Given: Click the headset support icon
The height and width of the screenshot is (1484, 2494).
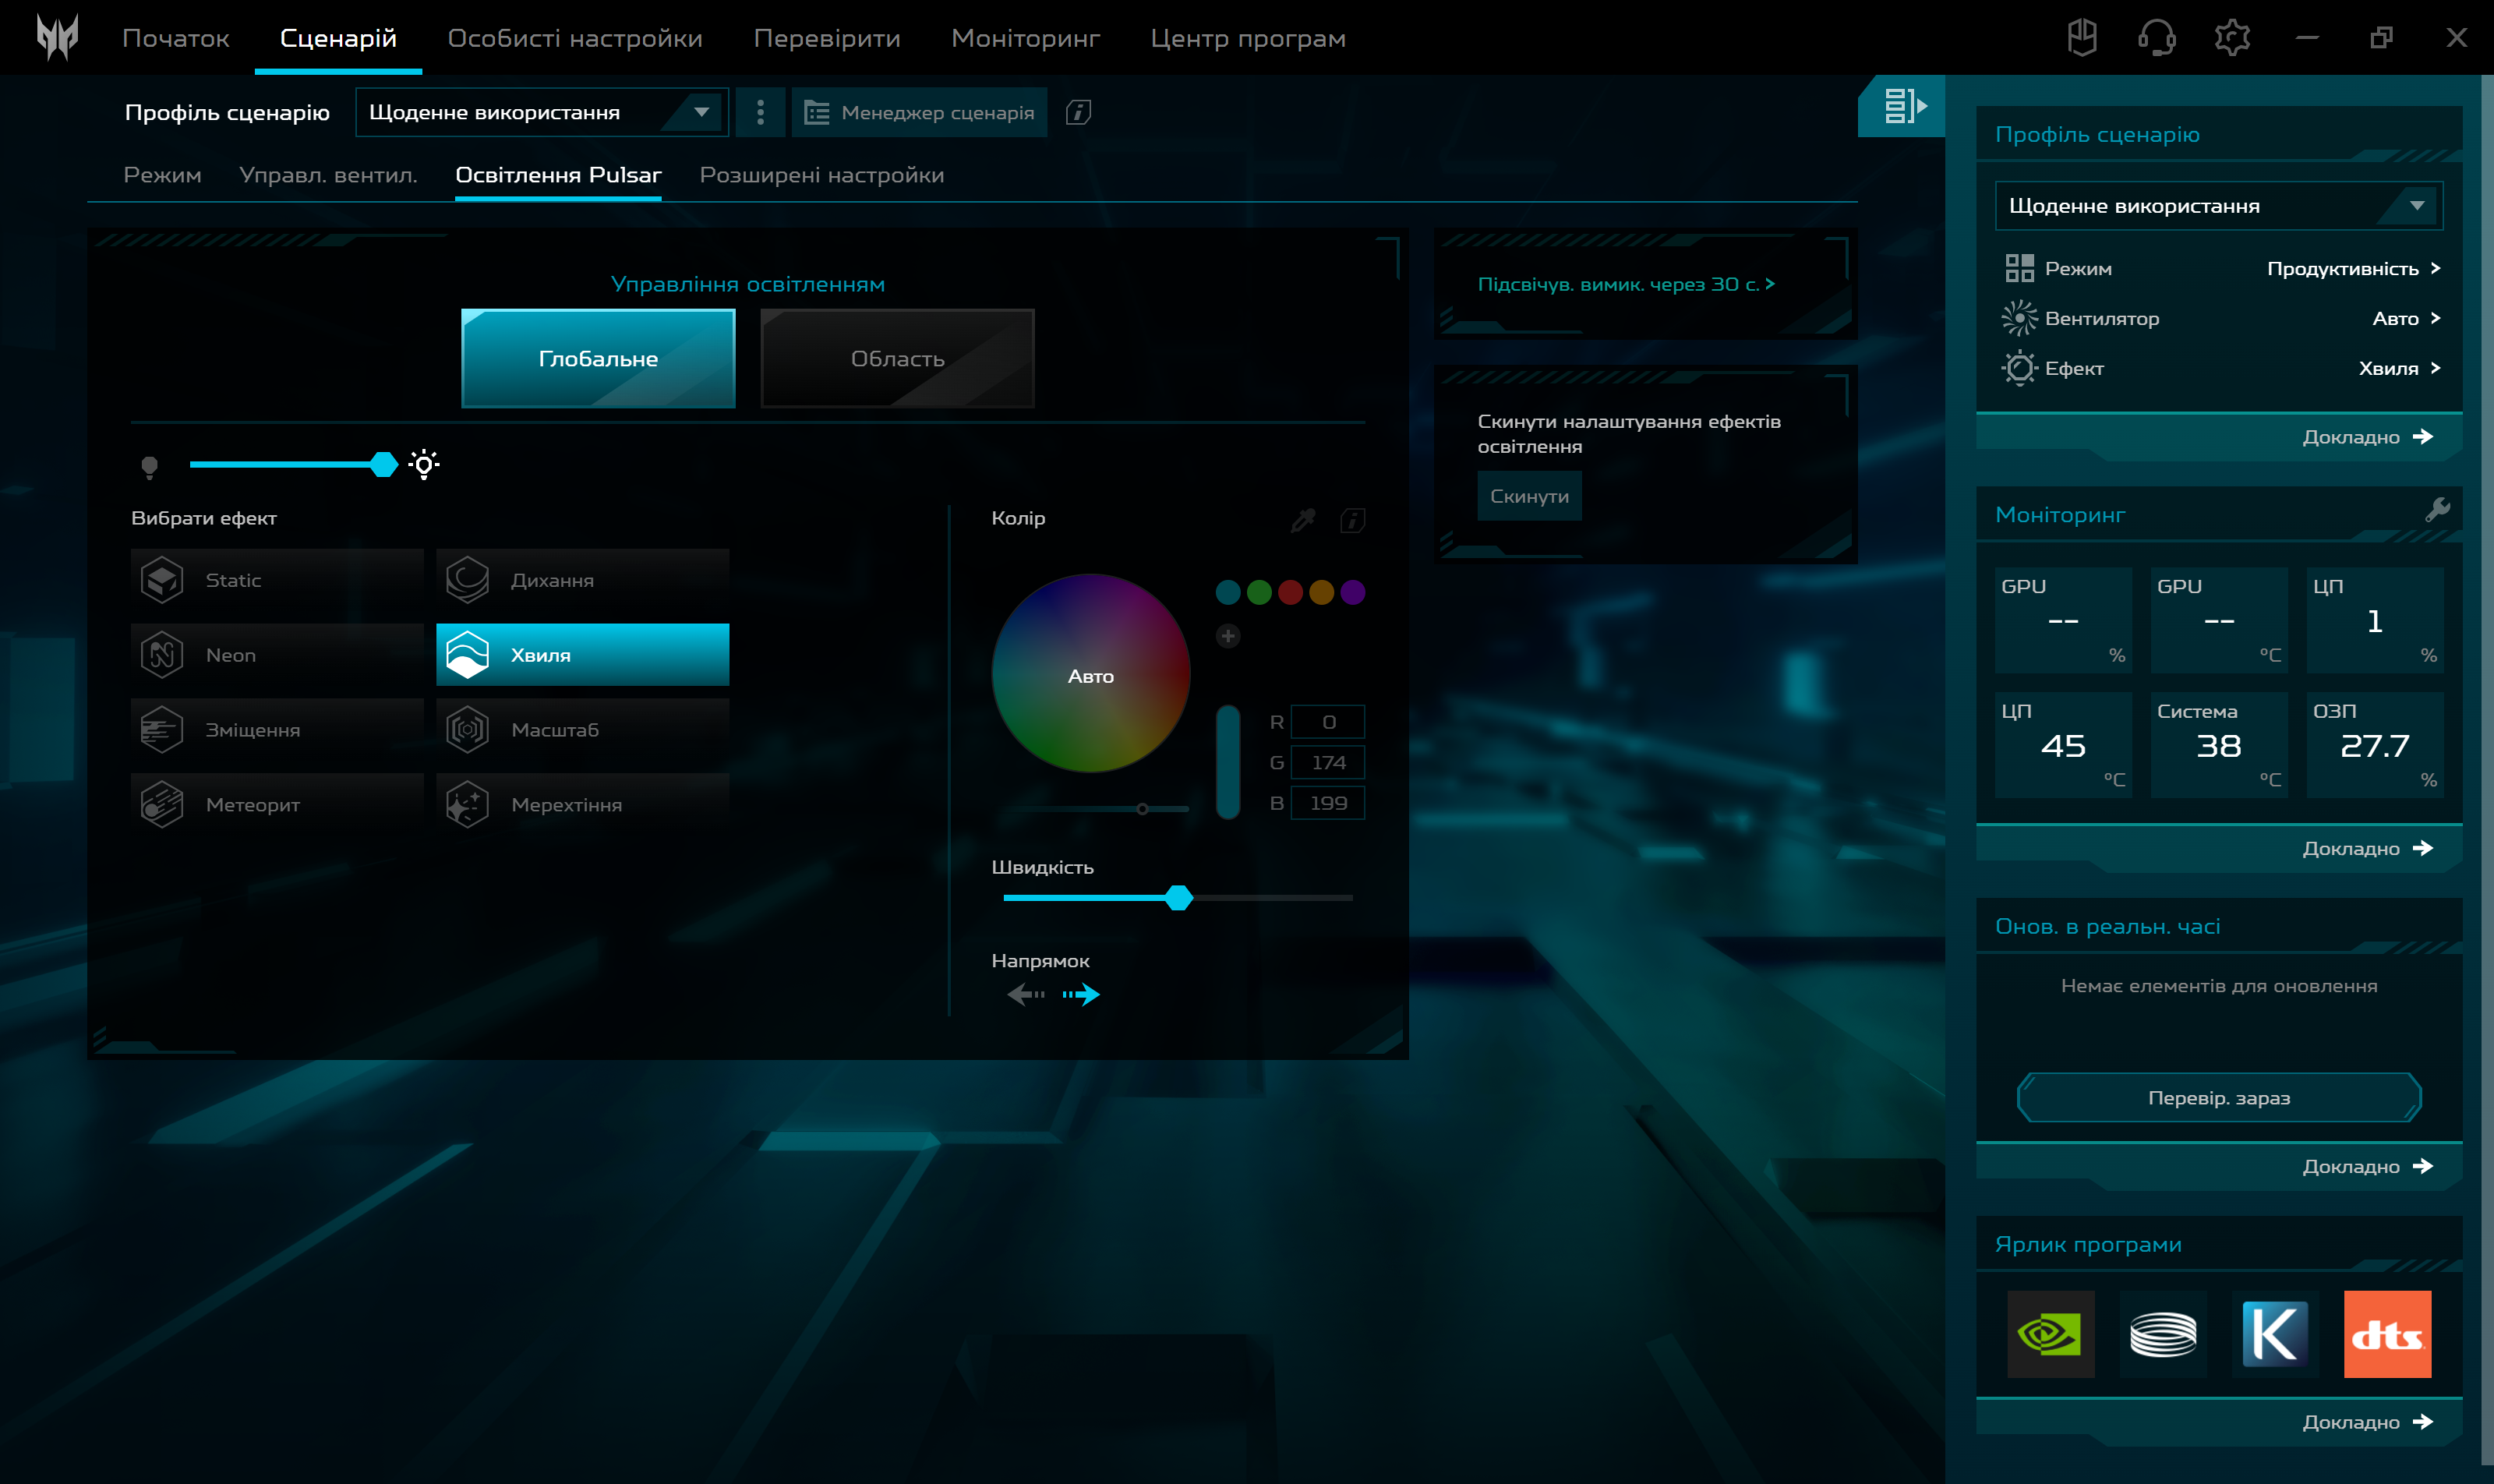Looking at the screenshot, I should (2156, 38).
